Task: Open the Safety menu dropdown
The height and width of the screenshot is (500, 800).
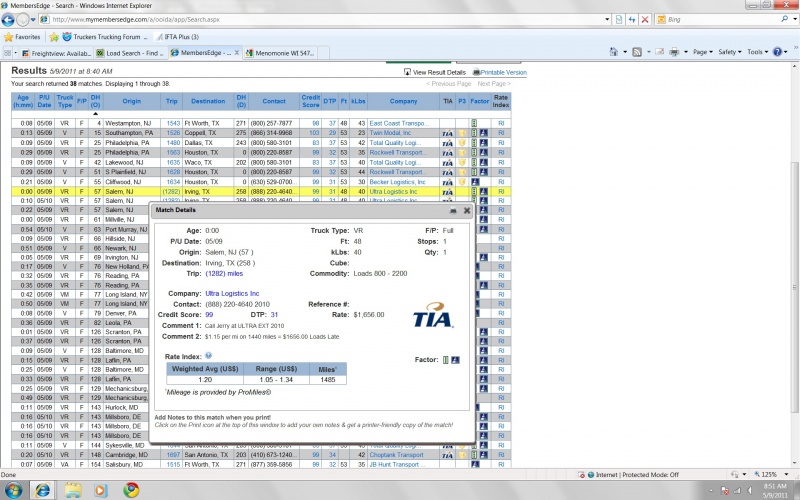Action: (x=730, y=52)
